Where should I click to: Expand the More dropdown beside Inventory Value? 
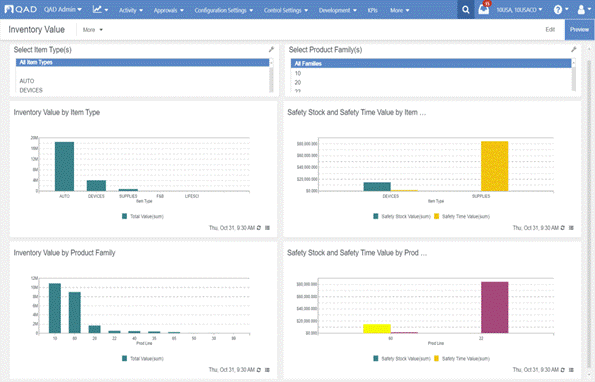point(93,30)
